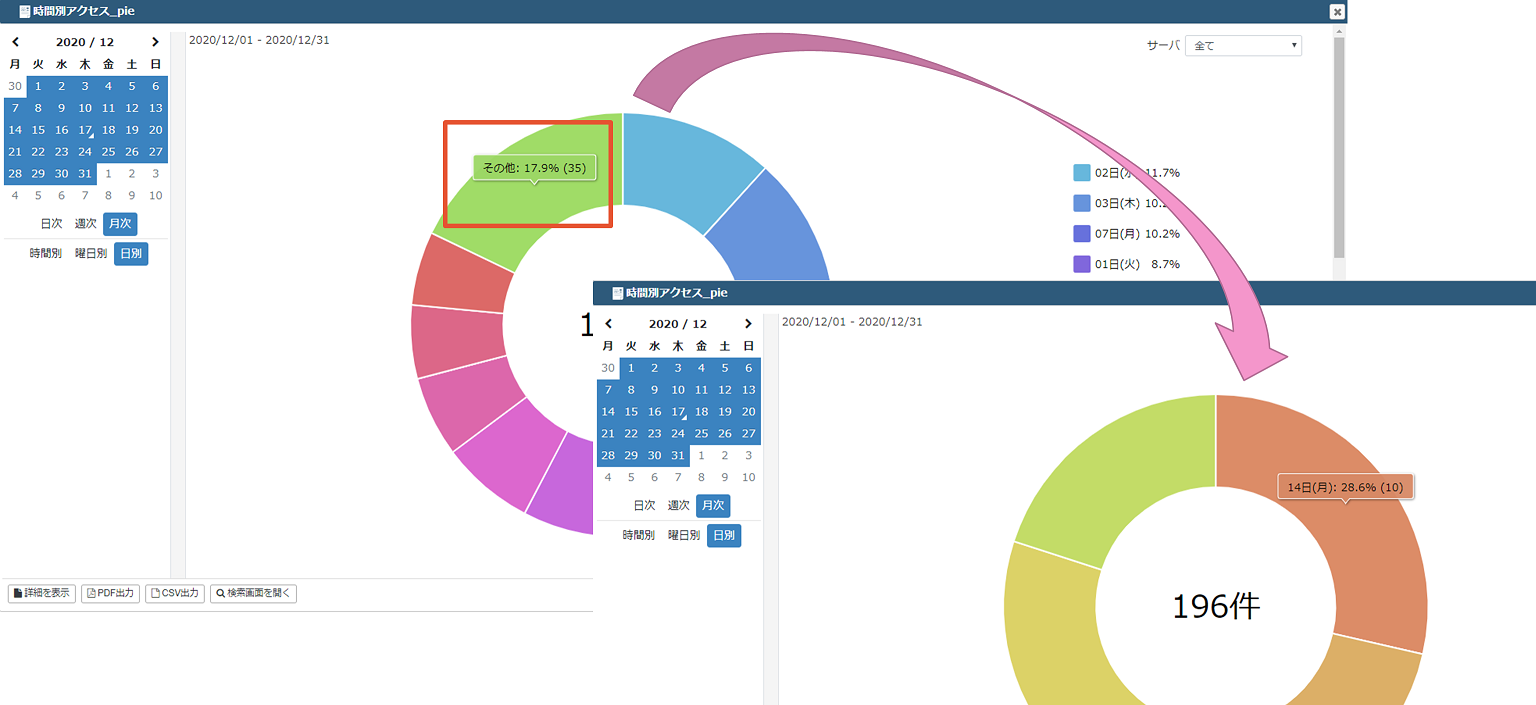Click 2020 / 12 header in back calendar

85,42
